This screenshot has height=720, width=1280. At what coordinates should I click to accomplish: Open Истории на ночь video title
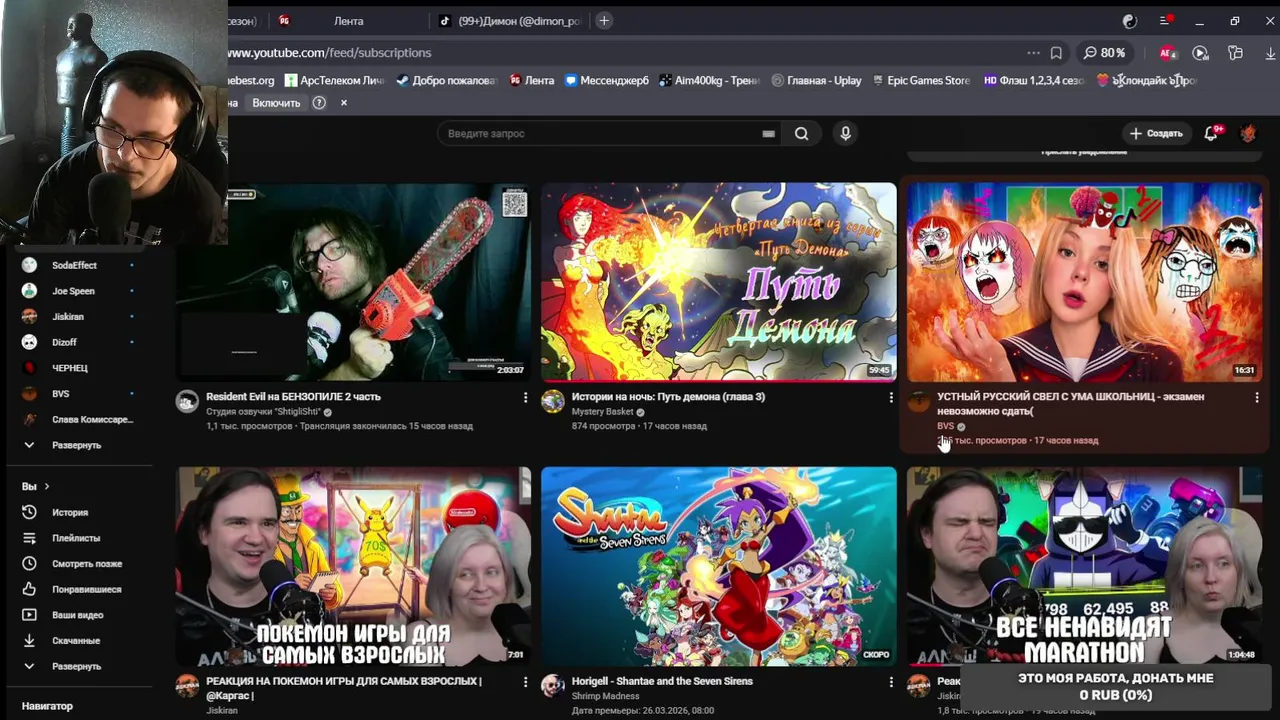668,397
